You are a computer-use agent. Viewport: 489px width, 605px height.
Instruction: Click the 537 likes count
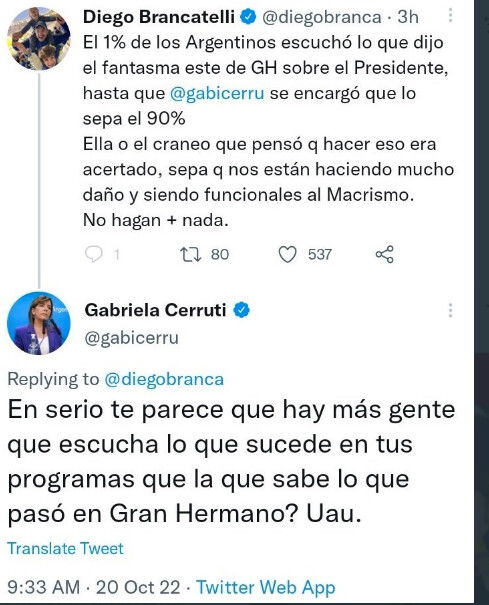pos(320,255)
